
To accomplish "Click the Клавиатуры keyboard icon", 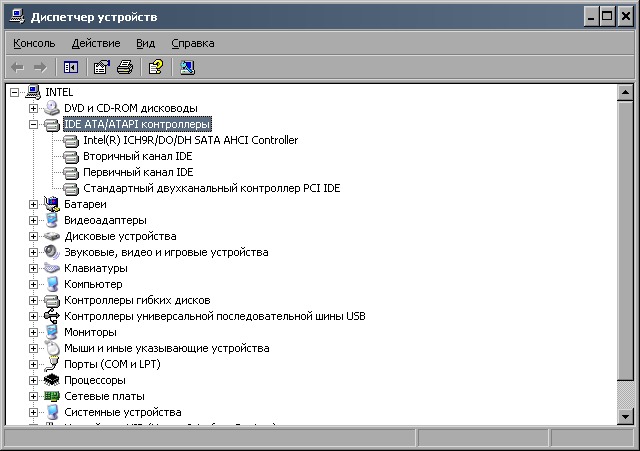I will coord(52,268).
